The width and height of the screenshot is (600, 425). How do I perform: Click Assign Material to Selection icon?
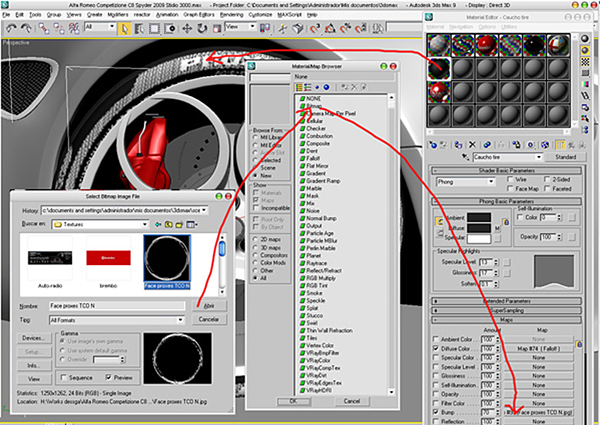[x=458, y=145]
